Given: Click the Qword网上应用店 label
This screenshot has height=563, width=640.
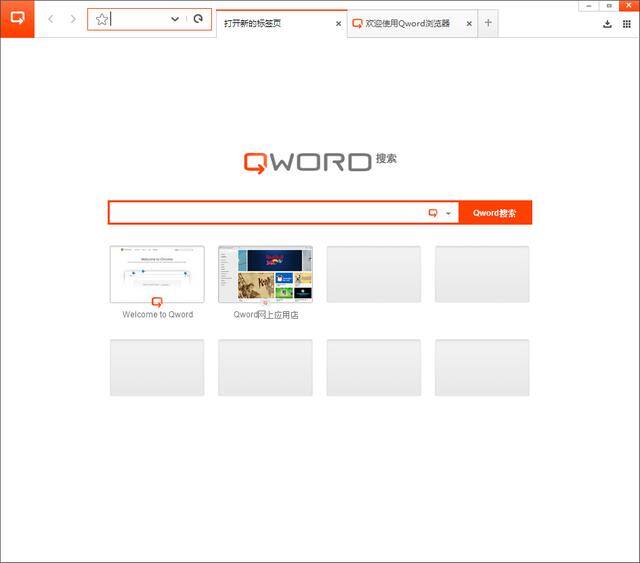Looking at the screenshot, I should pos(266,315).
